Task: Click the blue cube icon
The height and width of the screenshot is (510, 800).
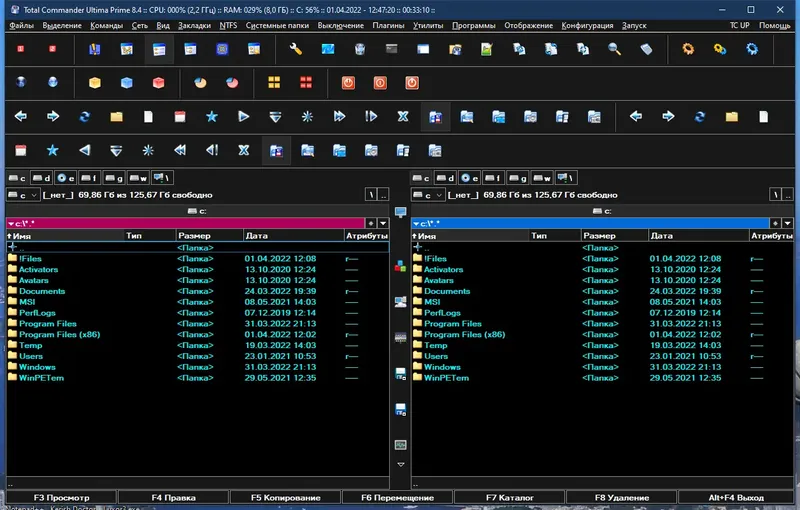Action: tap(127, 83)
